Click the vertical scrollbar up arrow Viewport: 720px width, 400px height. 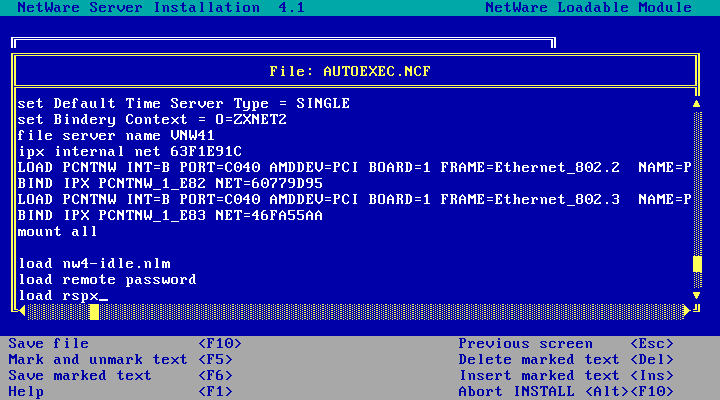(697, 103)
